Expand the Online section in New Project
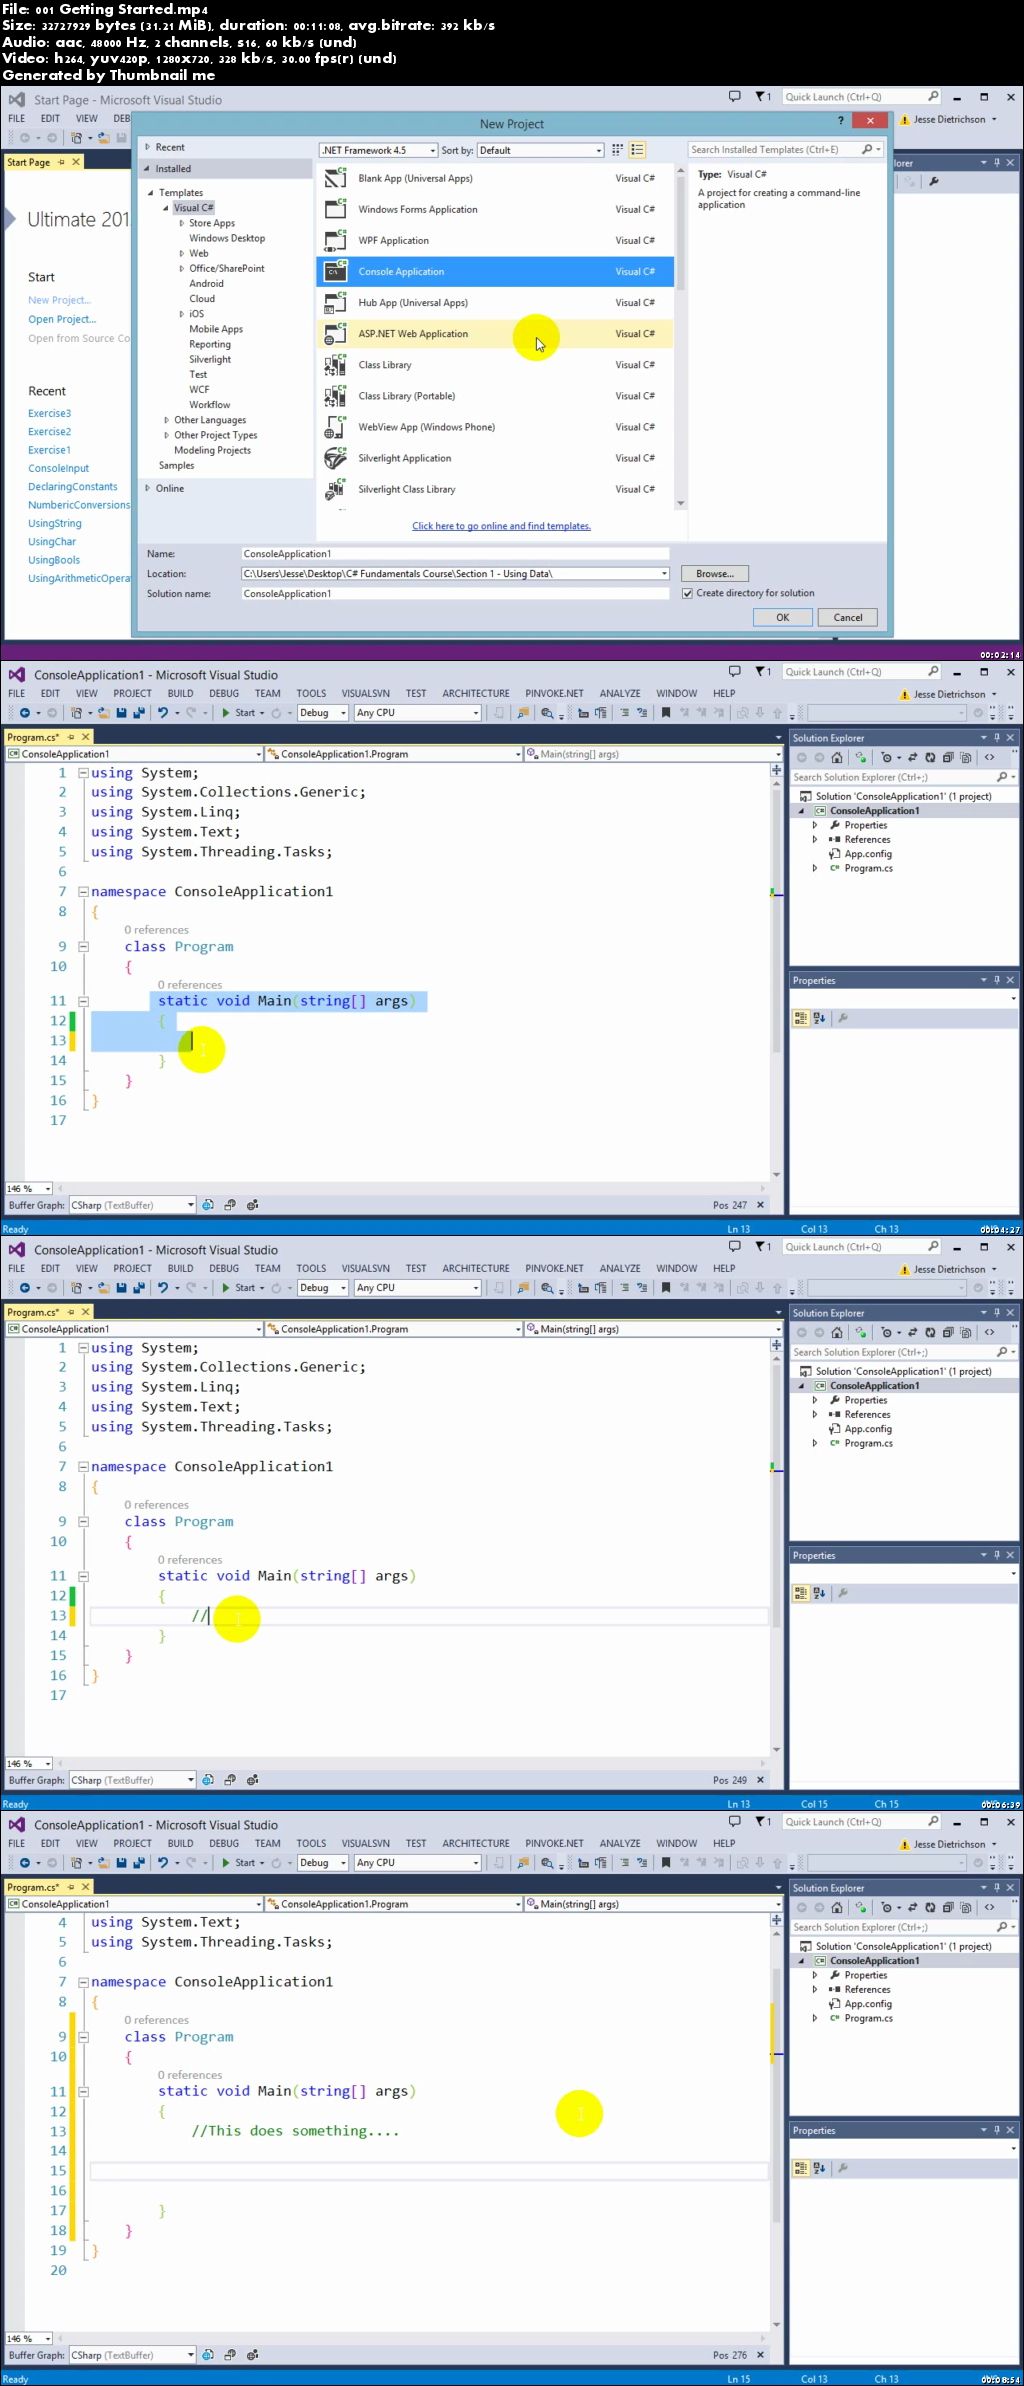Image resolution: width=1024 pixels, height=2386 pixels. tap(147, 488)
